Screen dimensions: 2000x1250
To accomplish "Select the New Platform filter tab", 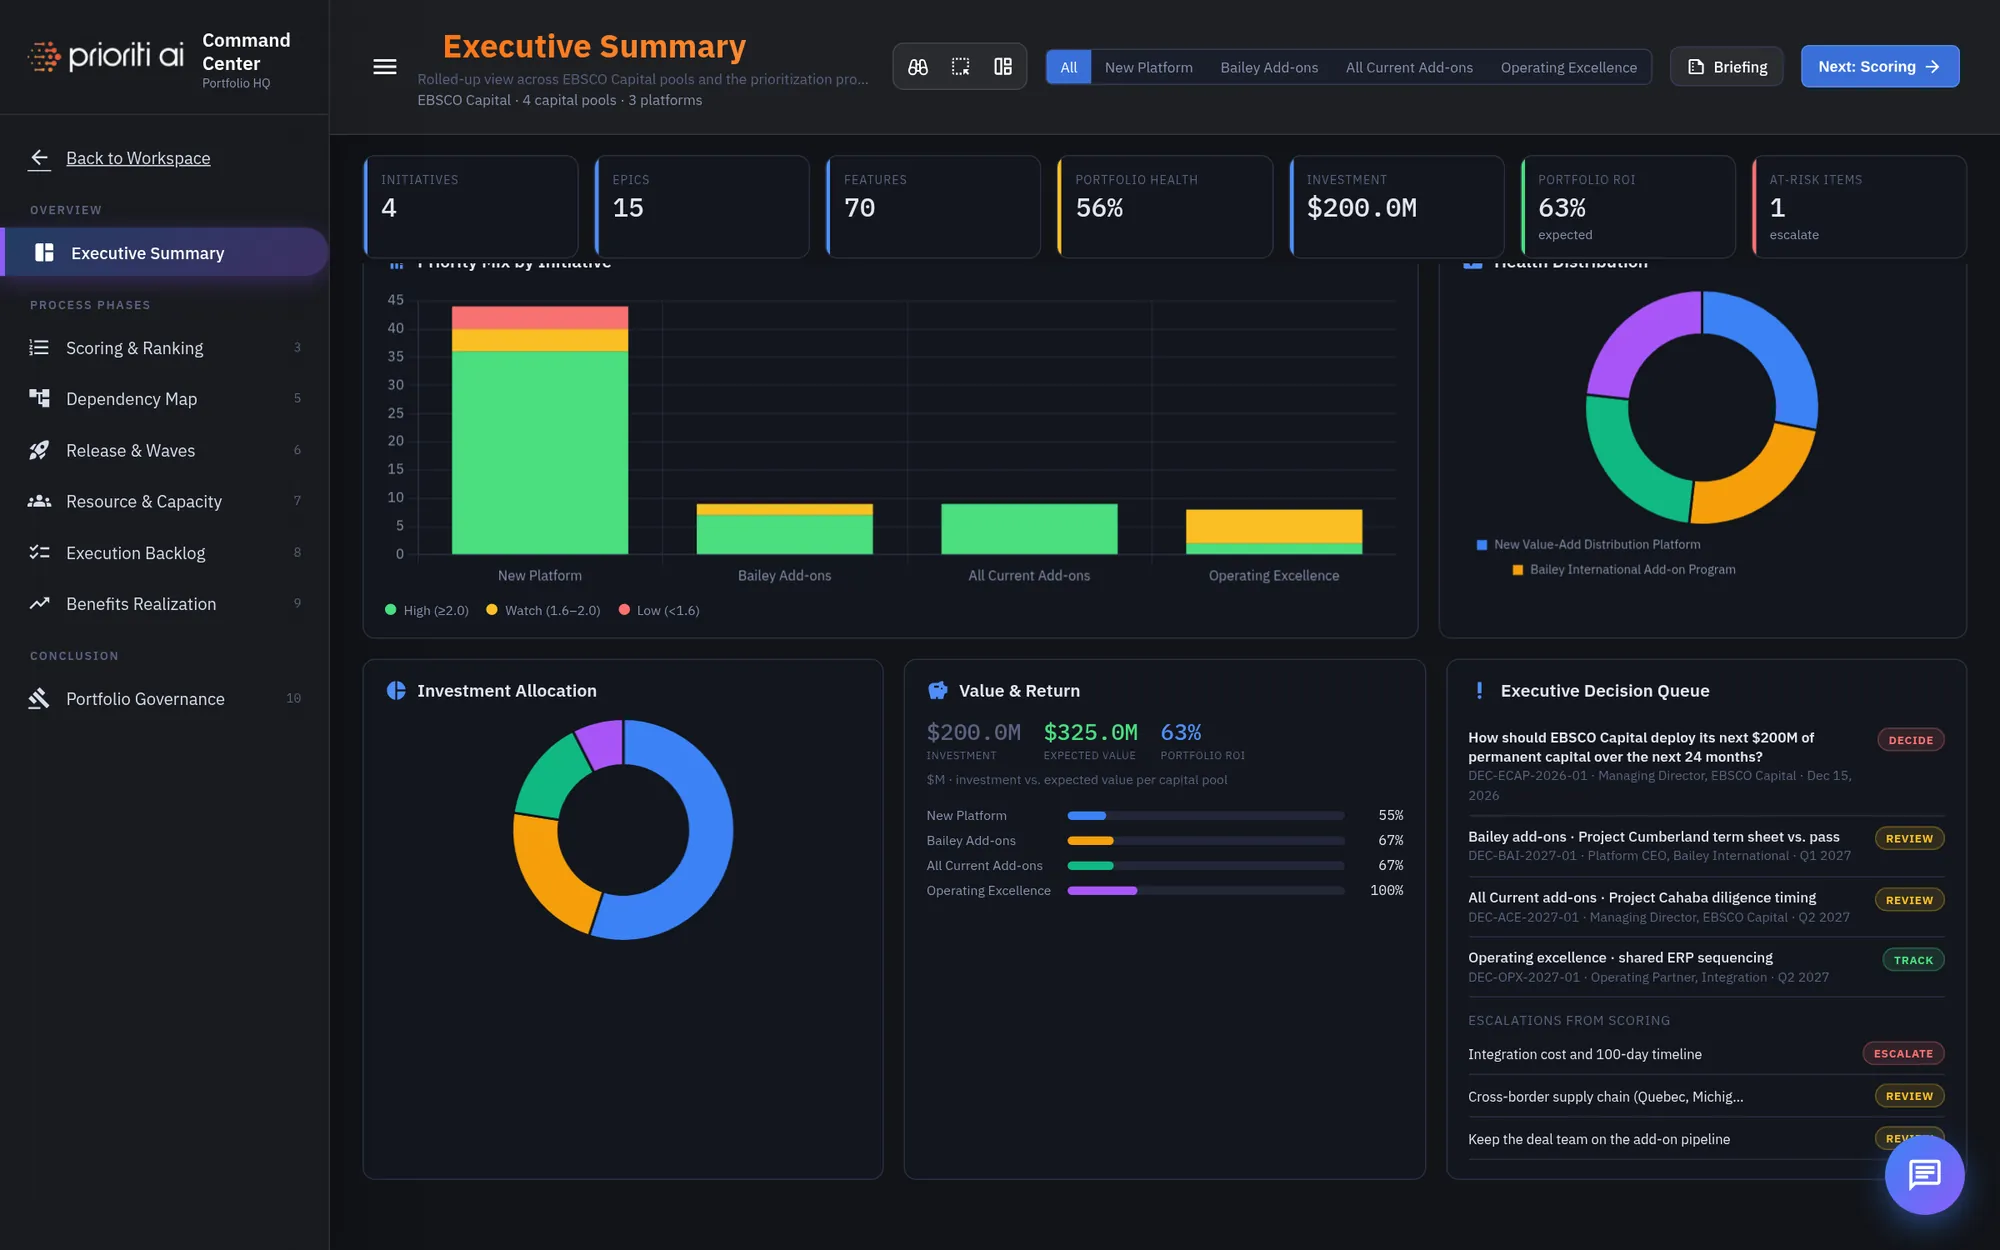I will pos(1148,67).
